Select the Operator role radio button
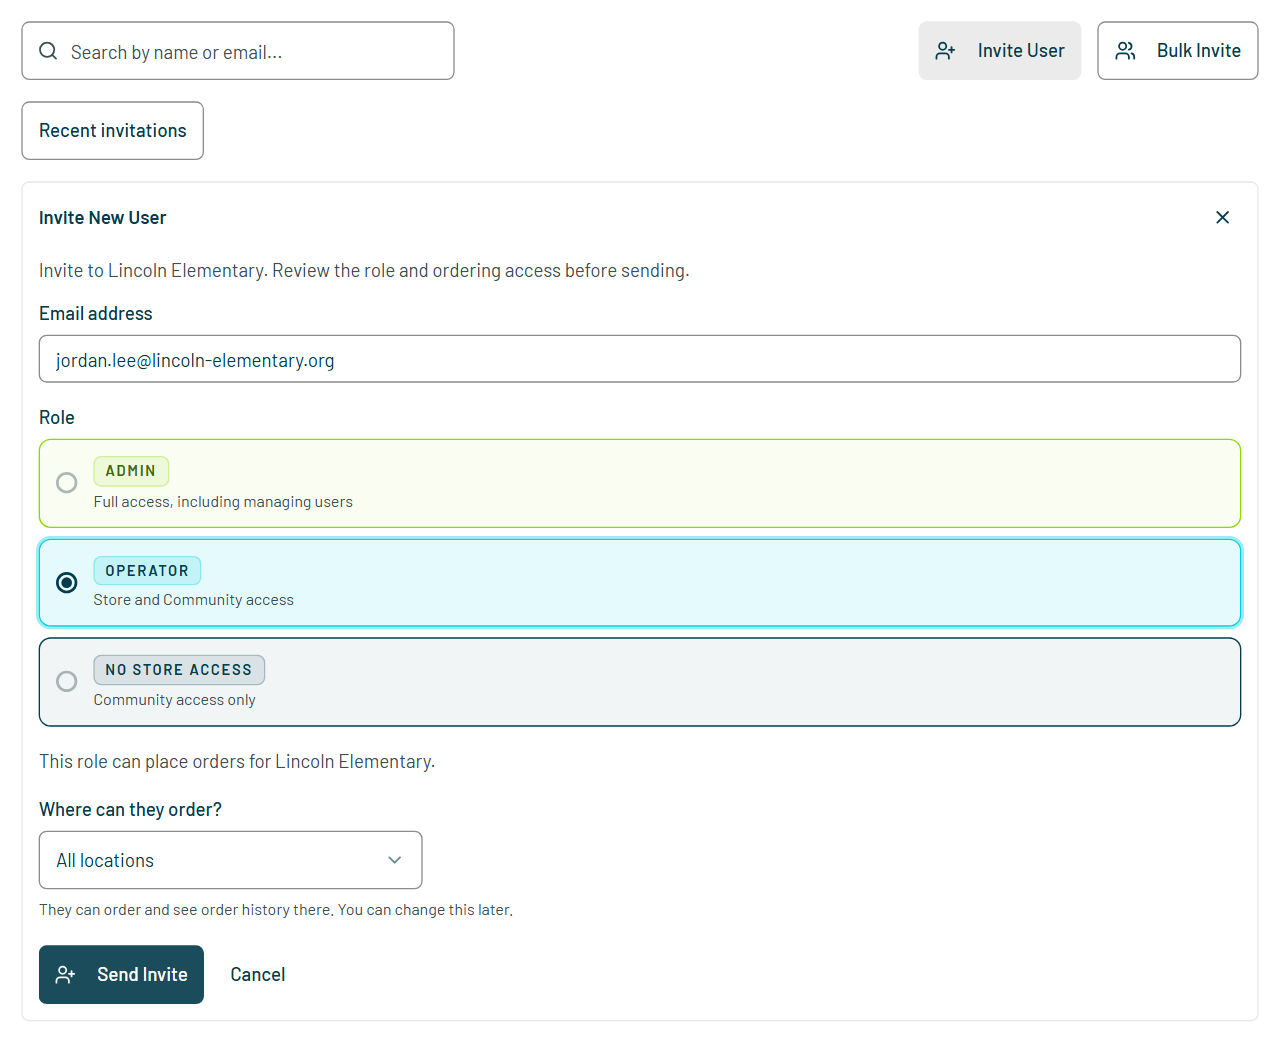Screen dimensions: 1280x1043 click(67, 582)
